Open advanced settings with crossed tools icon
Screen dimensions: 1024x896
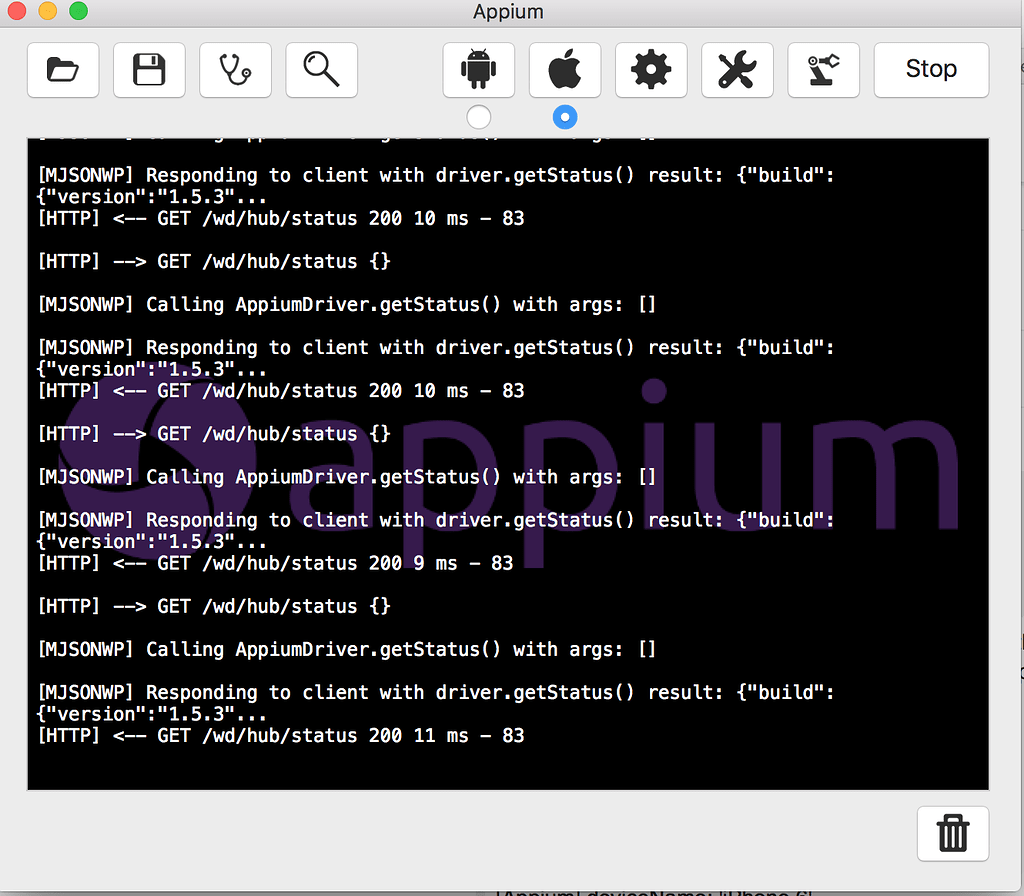pos(737,70)
